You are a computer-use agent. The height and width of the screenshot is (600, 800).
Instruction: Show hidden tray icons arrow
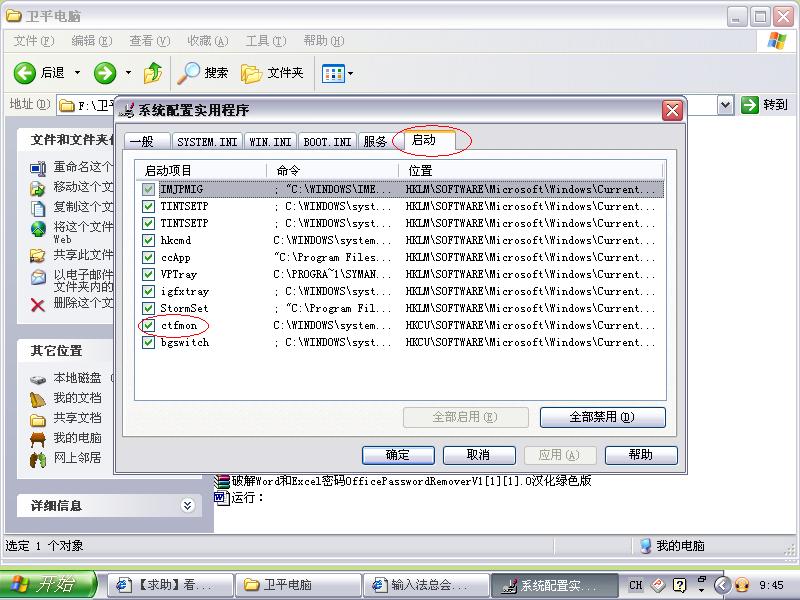(x=722, y=585)
